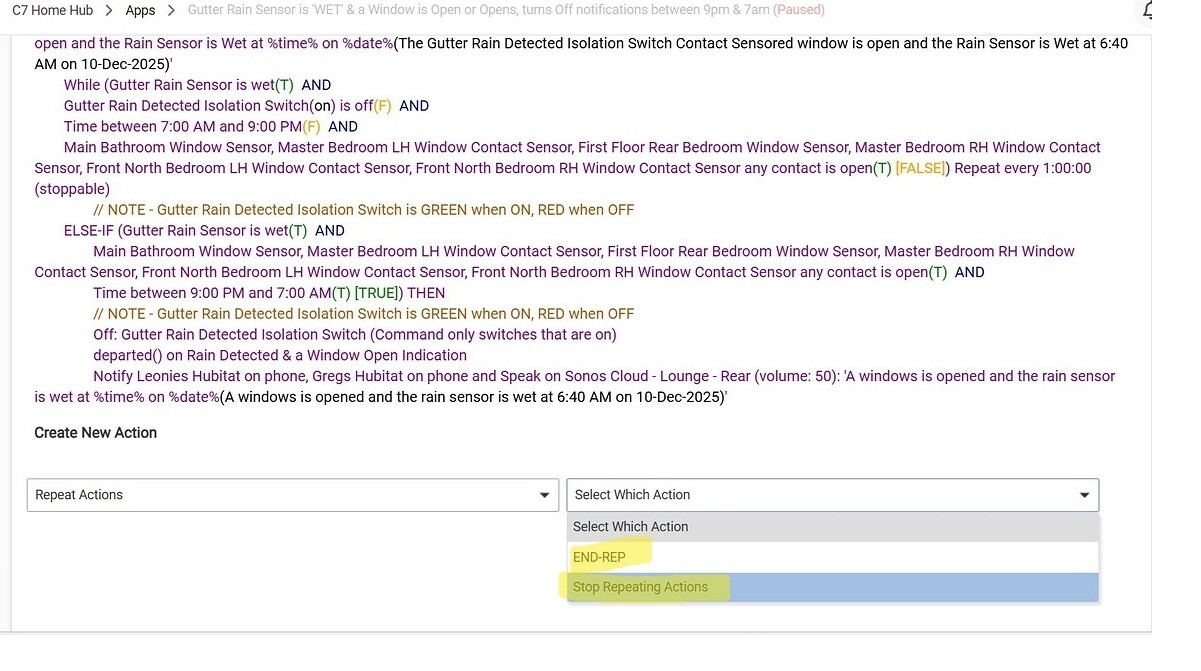Choose END-REP from the action list
This screenshot has width=1201, height=671.
599,557
